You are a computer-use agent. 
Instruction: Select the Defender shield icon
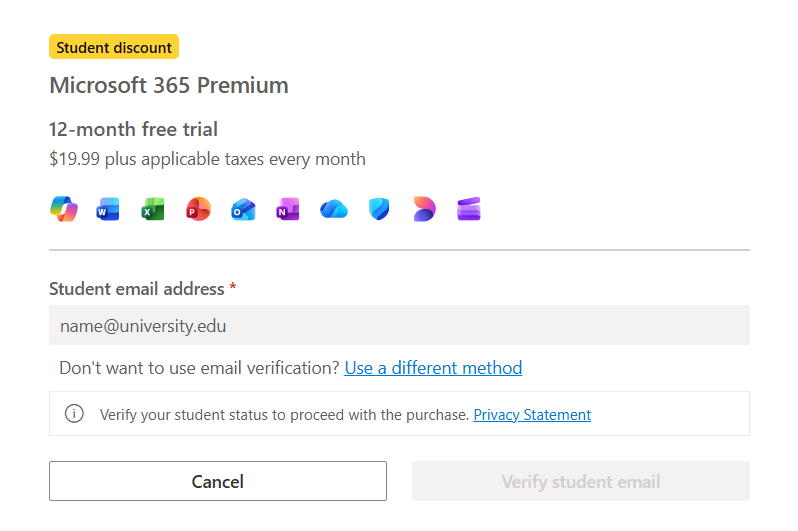click(379, 210)
